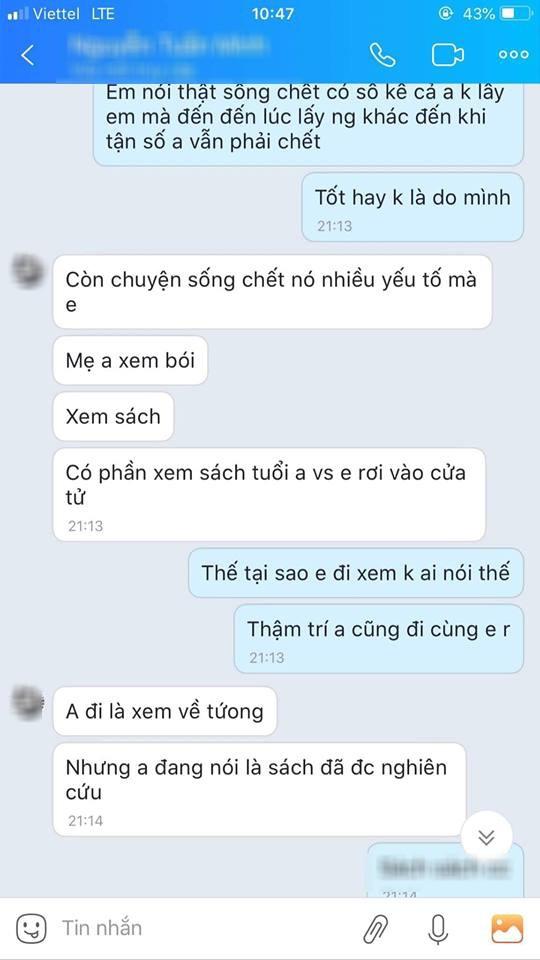Tap the 'Thậm trí a cũng đi cùng e r' bubble
540x960 pixels.
(379, 639)
